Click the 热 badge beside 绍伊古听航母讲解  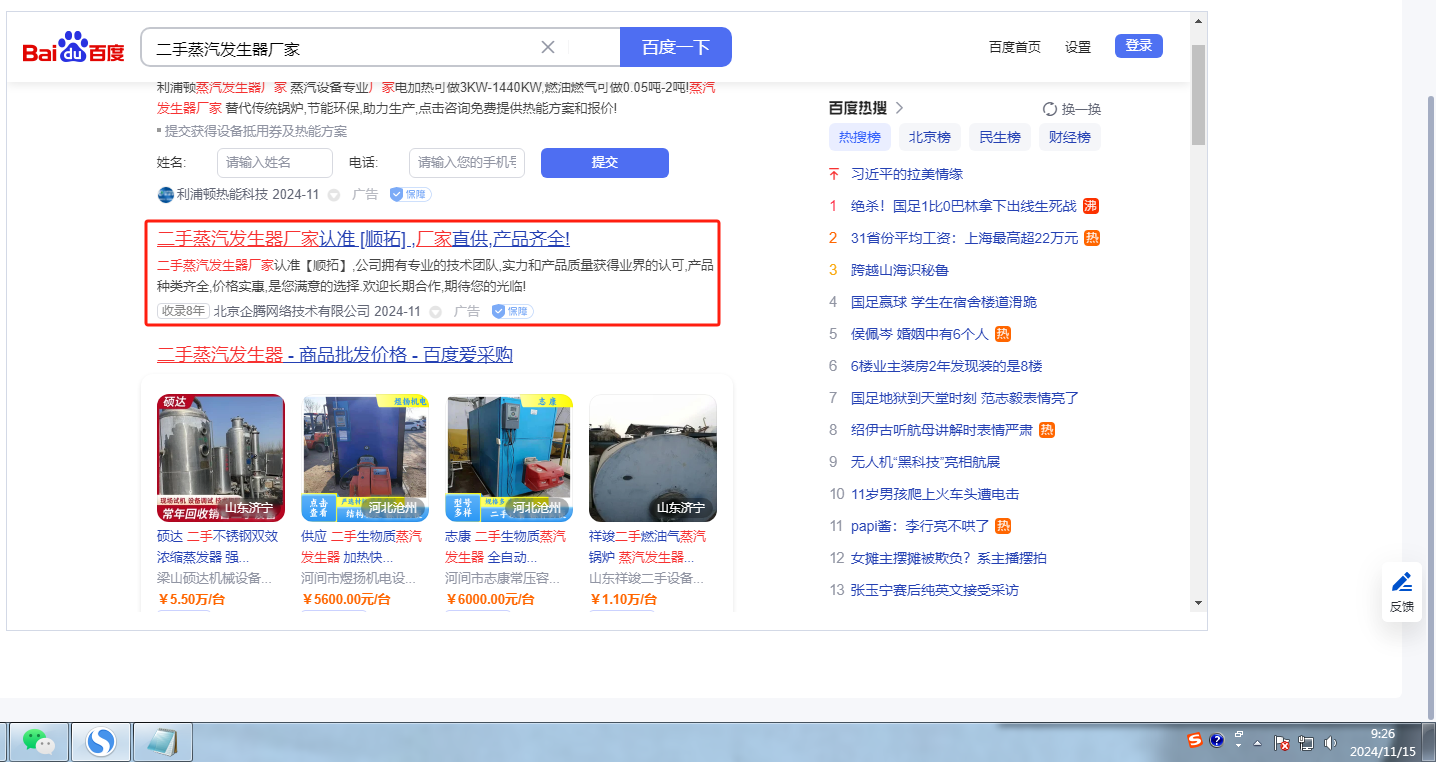tap(1047, 430)
